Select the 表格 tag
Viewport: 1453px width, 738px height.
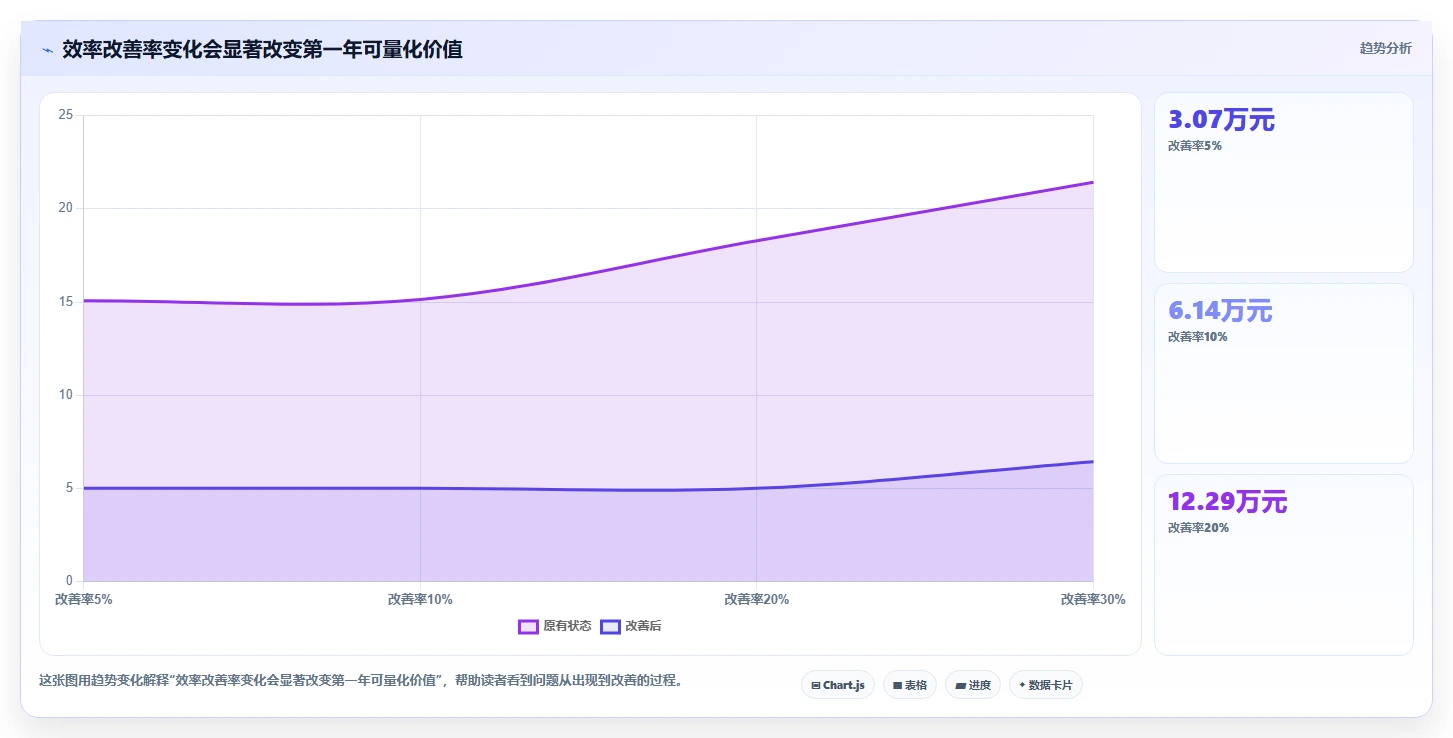click(x=910, y=685)
